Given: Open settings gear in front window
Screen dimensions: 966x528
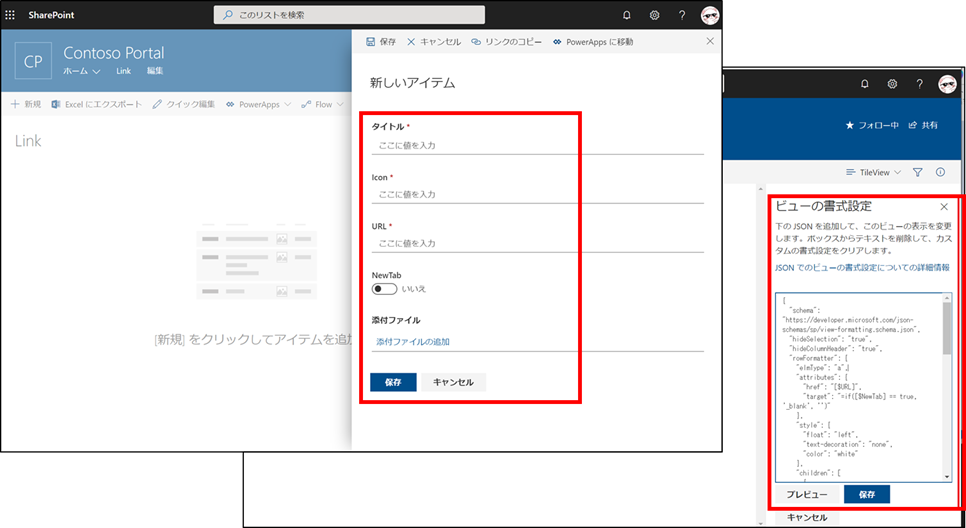Looking at the screenshot, I should 655,15.
